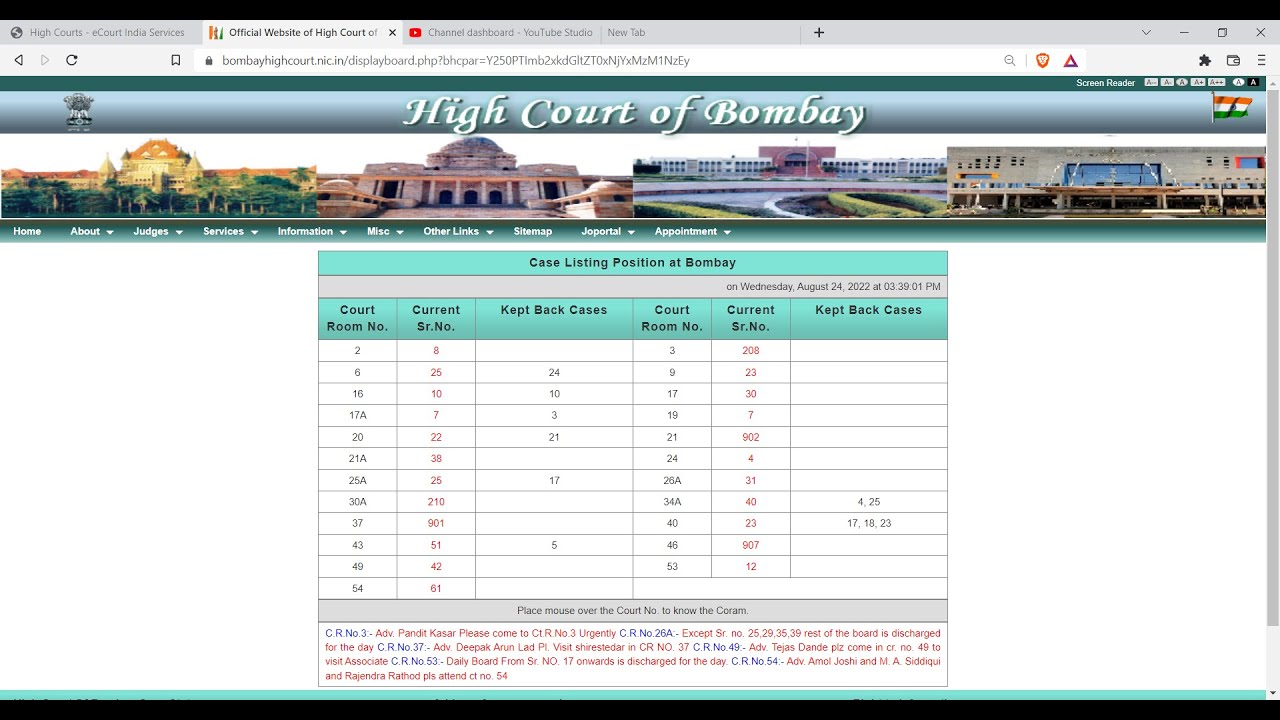Click the Indian flag image in header

[1232, 107]
